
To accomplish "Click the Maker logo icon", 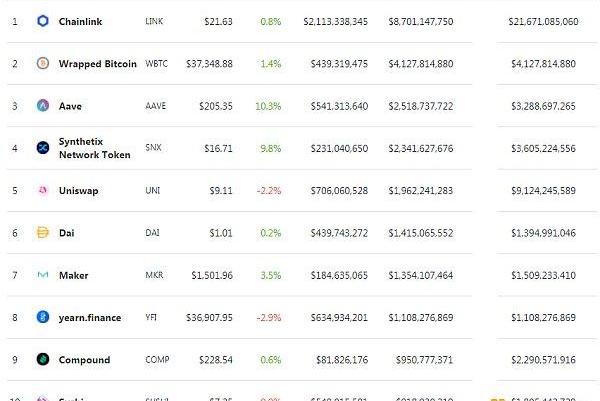I will click(43, 274).
